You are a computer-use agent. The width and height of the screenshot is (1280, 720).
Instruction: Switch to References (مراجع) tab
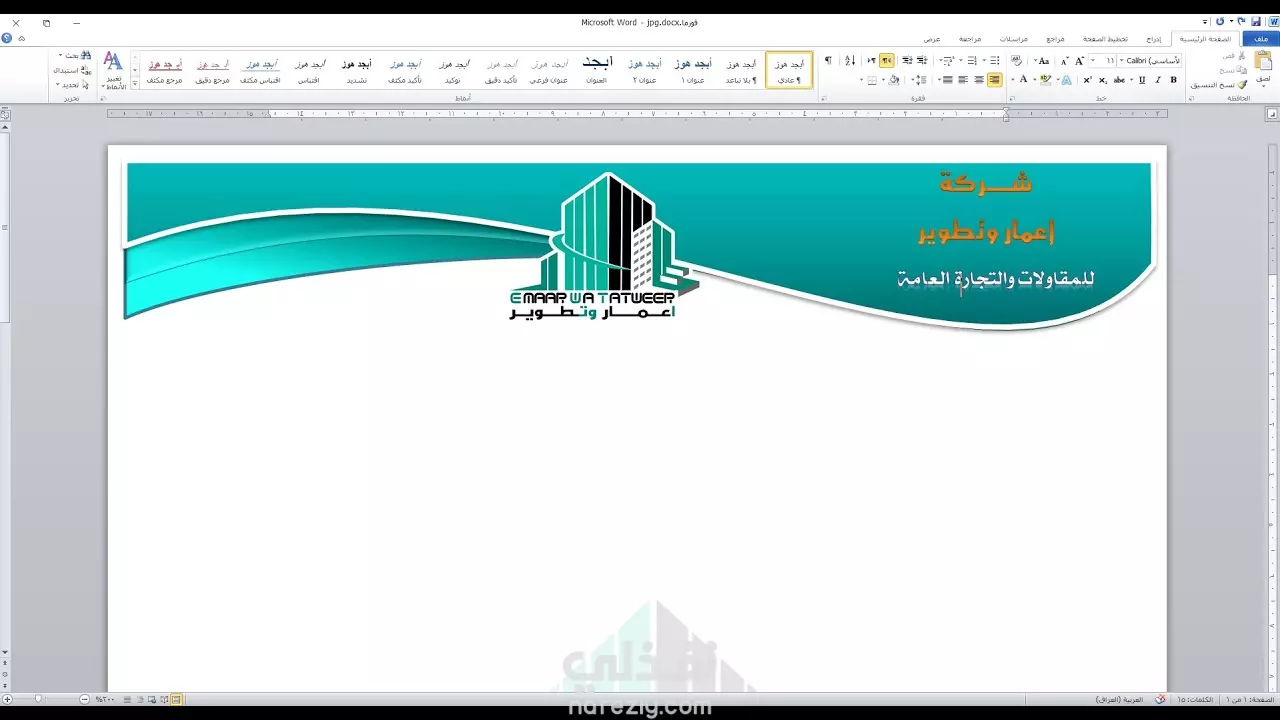point(1055,39)
